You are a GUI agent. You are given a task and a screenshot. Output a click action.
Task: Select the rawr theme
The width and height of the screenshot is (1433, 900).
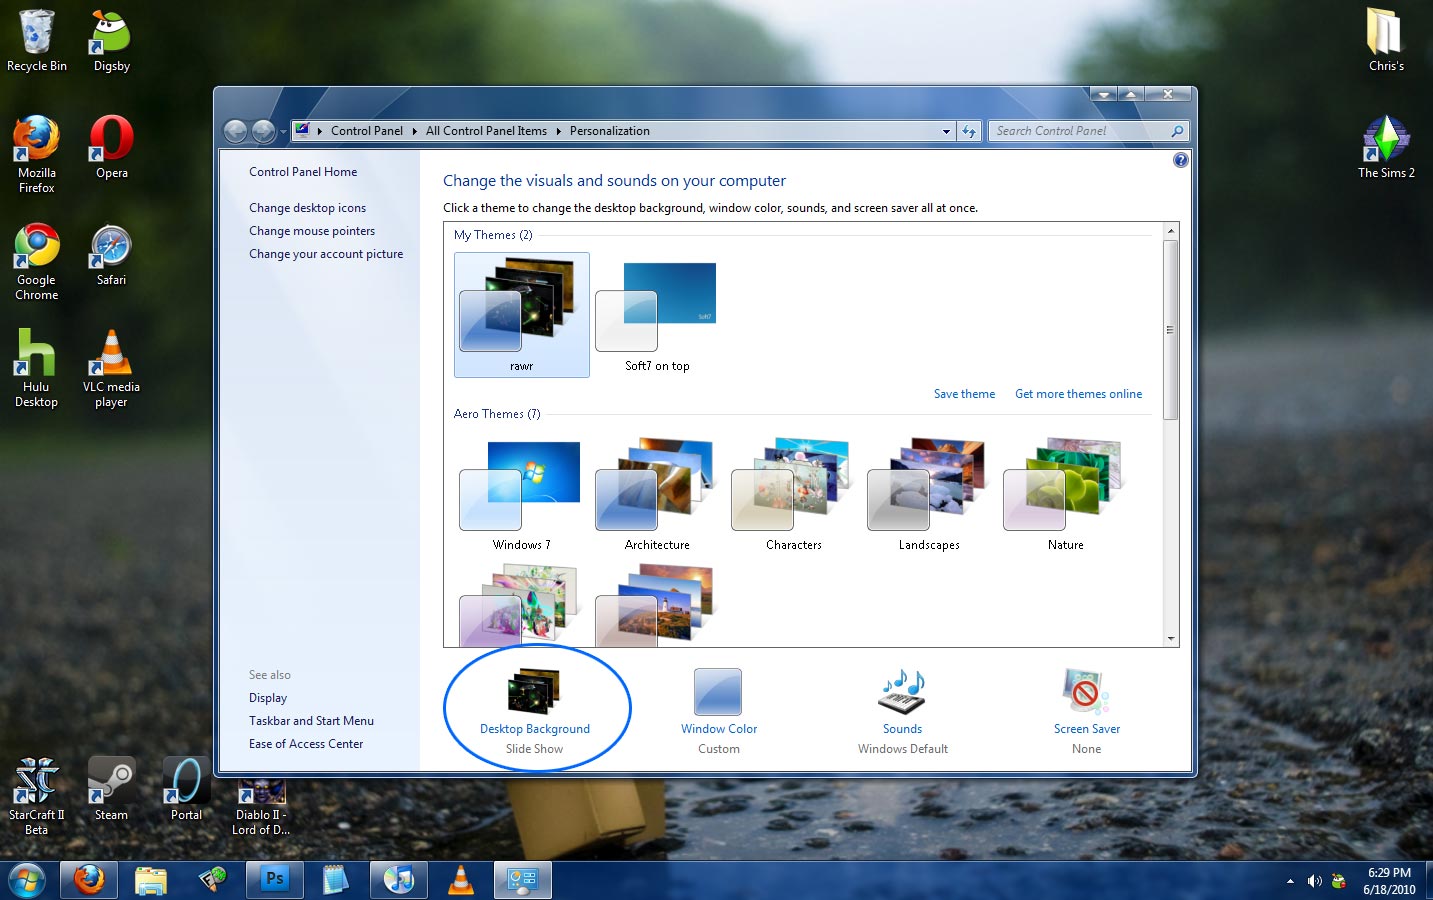521,315
